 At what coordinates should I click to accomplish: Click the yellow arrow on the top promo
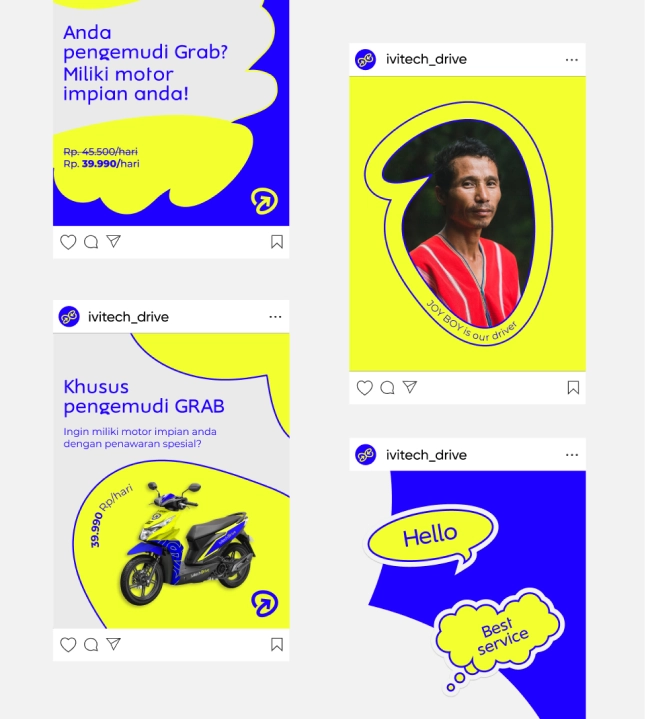coord(265,201)
